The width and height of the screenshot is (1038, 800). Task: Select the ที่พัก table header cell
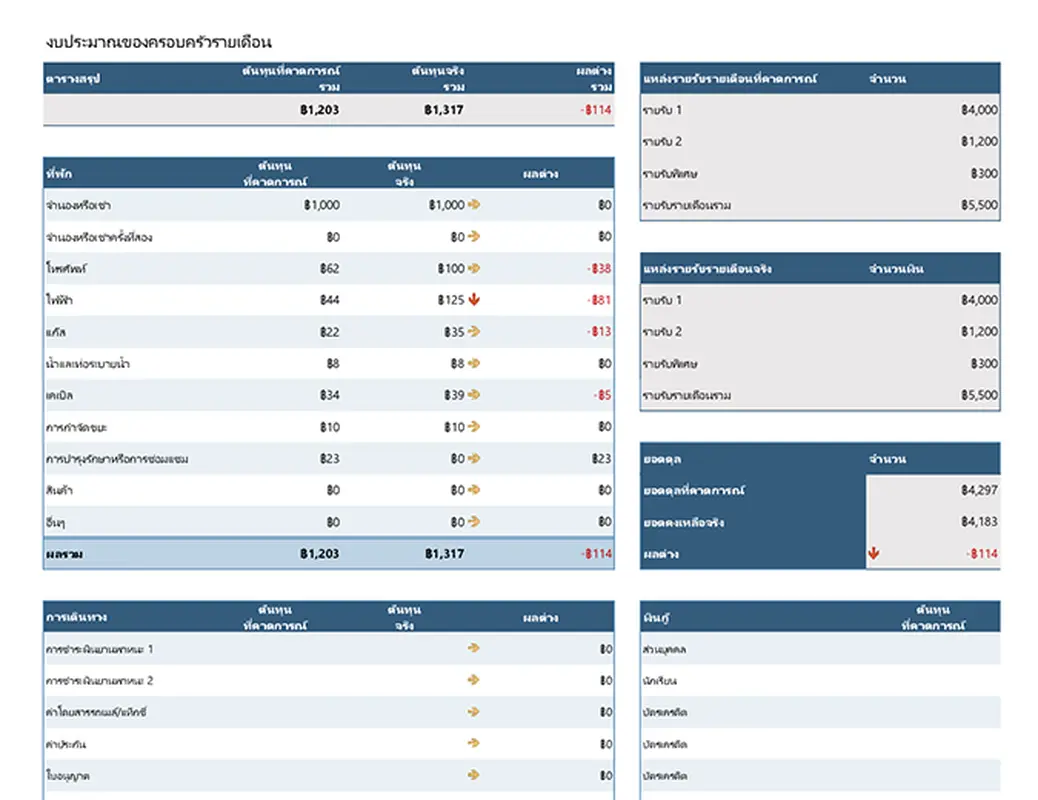tap(58, 173)
